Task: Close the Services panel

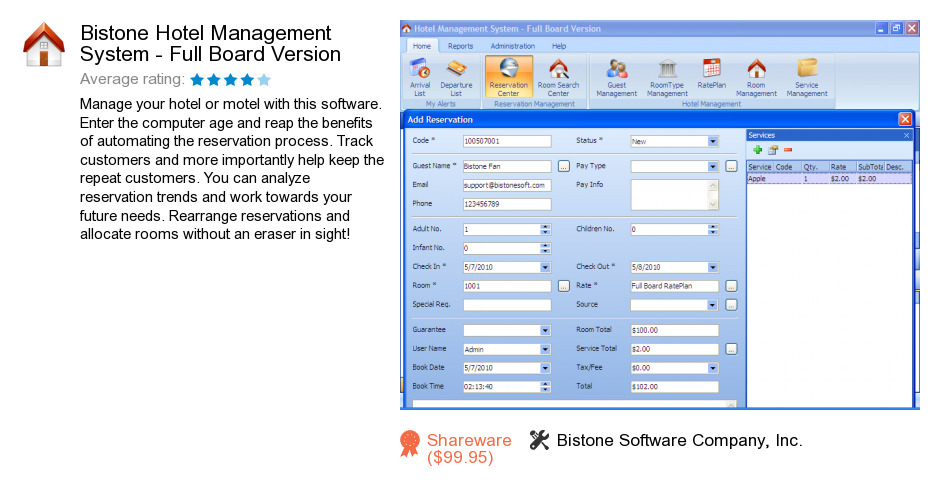Action: pyautogui.click(x=906, y=136)
